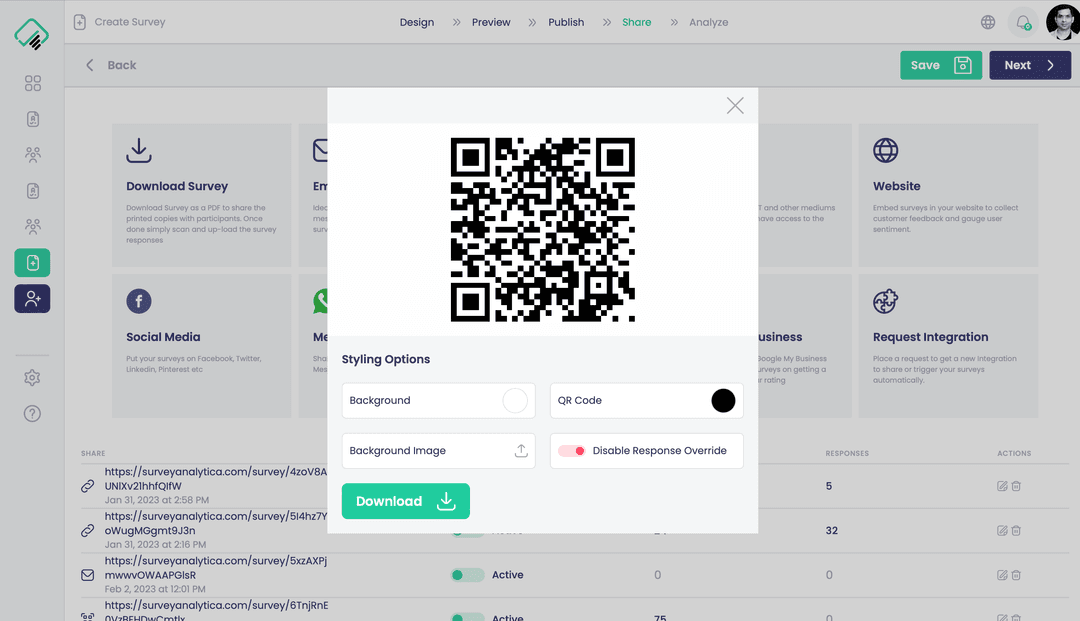This screenshot has width=1080, height=621.
Task: Click the QR code image preview
Action: point(543,230)
